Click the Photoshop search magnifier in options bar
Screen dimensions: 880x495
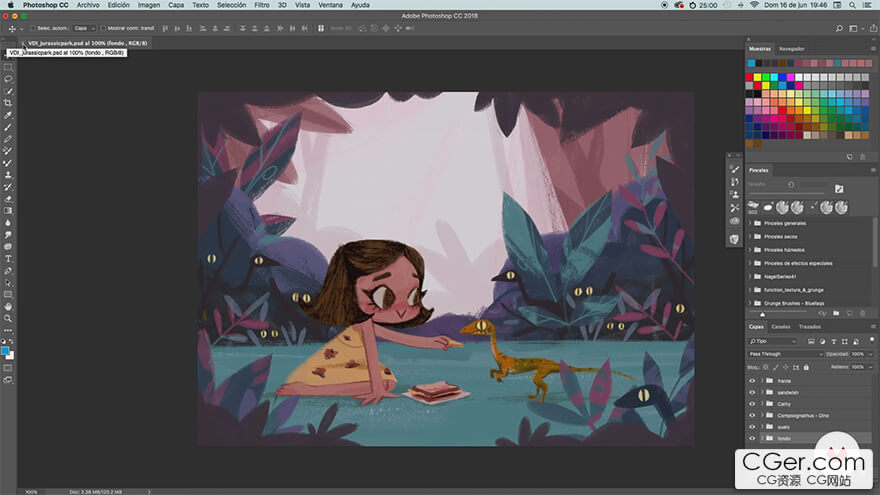click(839, 28)
